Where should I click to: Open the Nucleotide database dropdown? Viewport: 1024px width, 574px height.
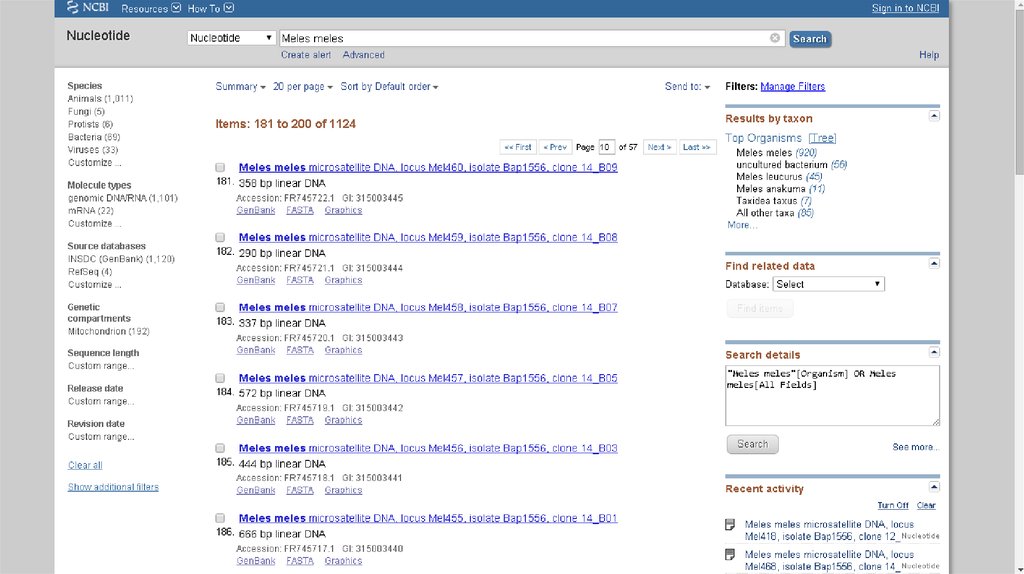tap(231, 38)
